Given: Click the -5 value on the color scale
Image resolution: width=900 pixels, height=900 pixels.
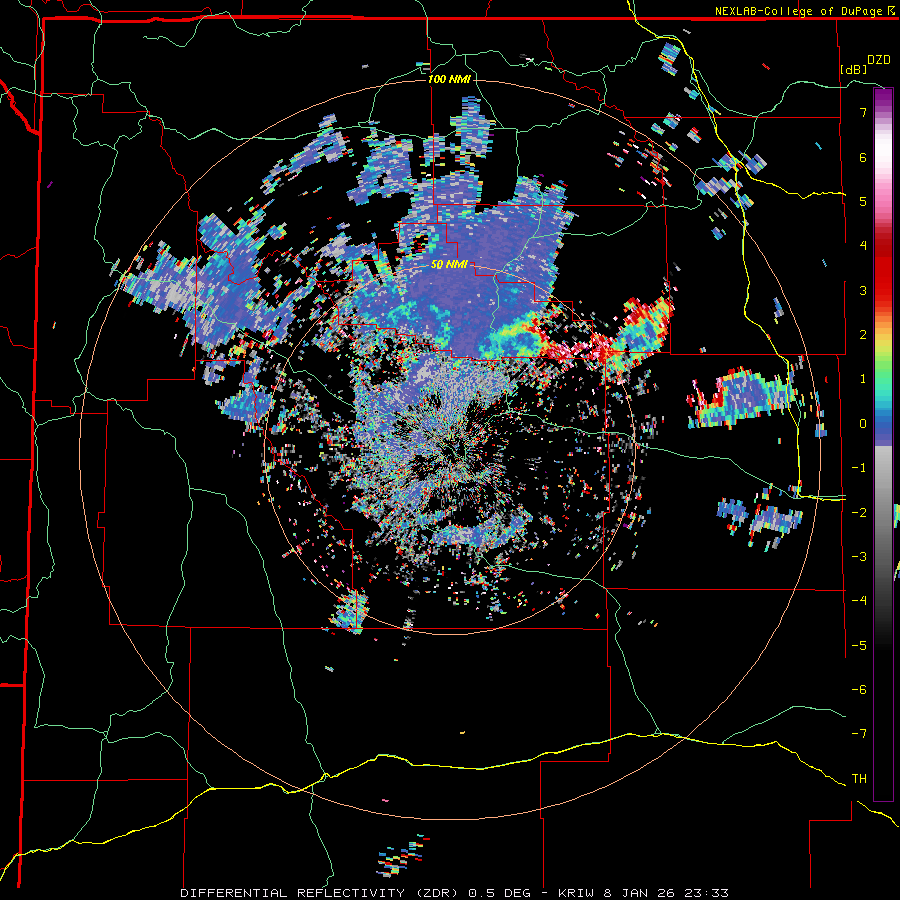Looking at the screenshot, I should pos(859,645).
